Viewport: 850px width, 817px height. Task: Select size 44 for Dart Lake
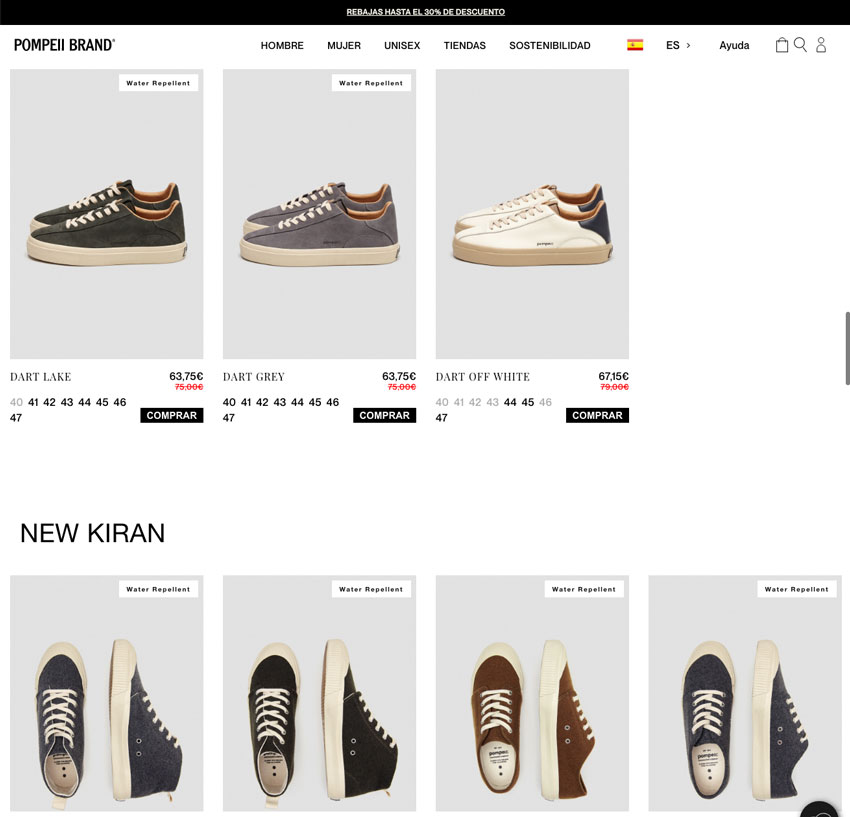pyautogui.click(x=85, y=402)
